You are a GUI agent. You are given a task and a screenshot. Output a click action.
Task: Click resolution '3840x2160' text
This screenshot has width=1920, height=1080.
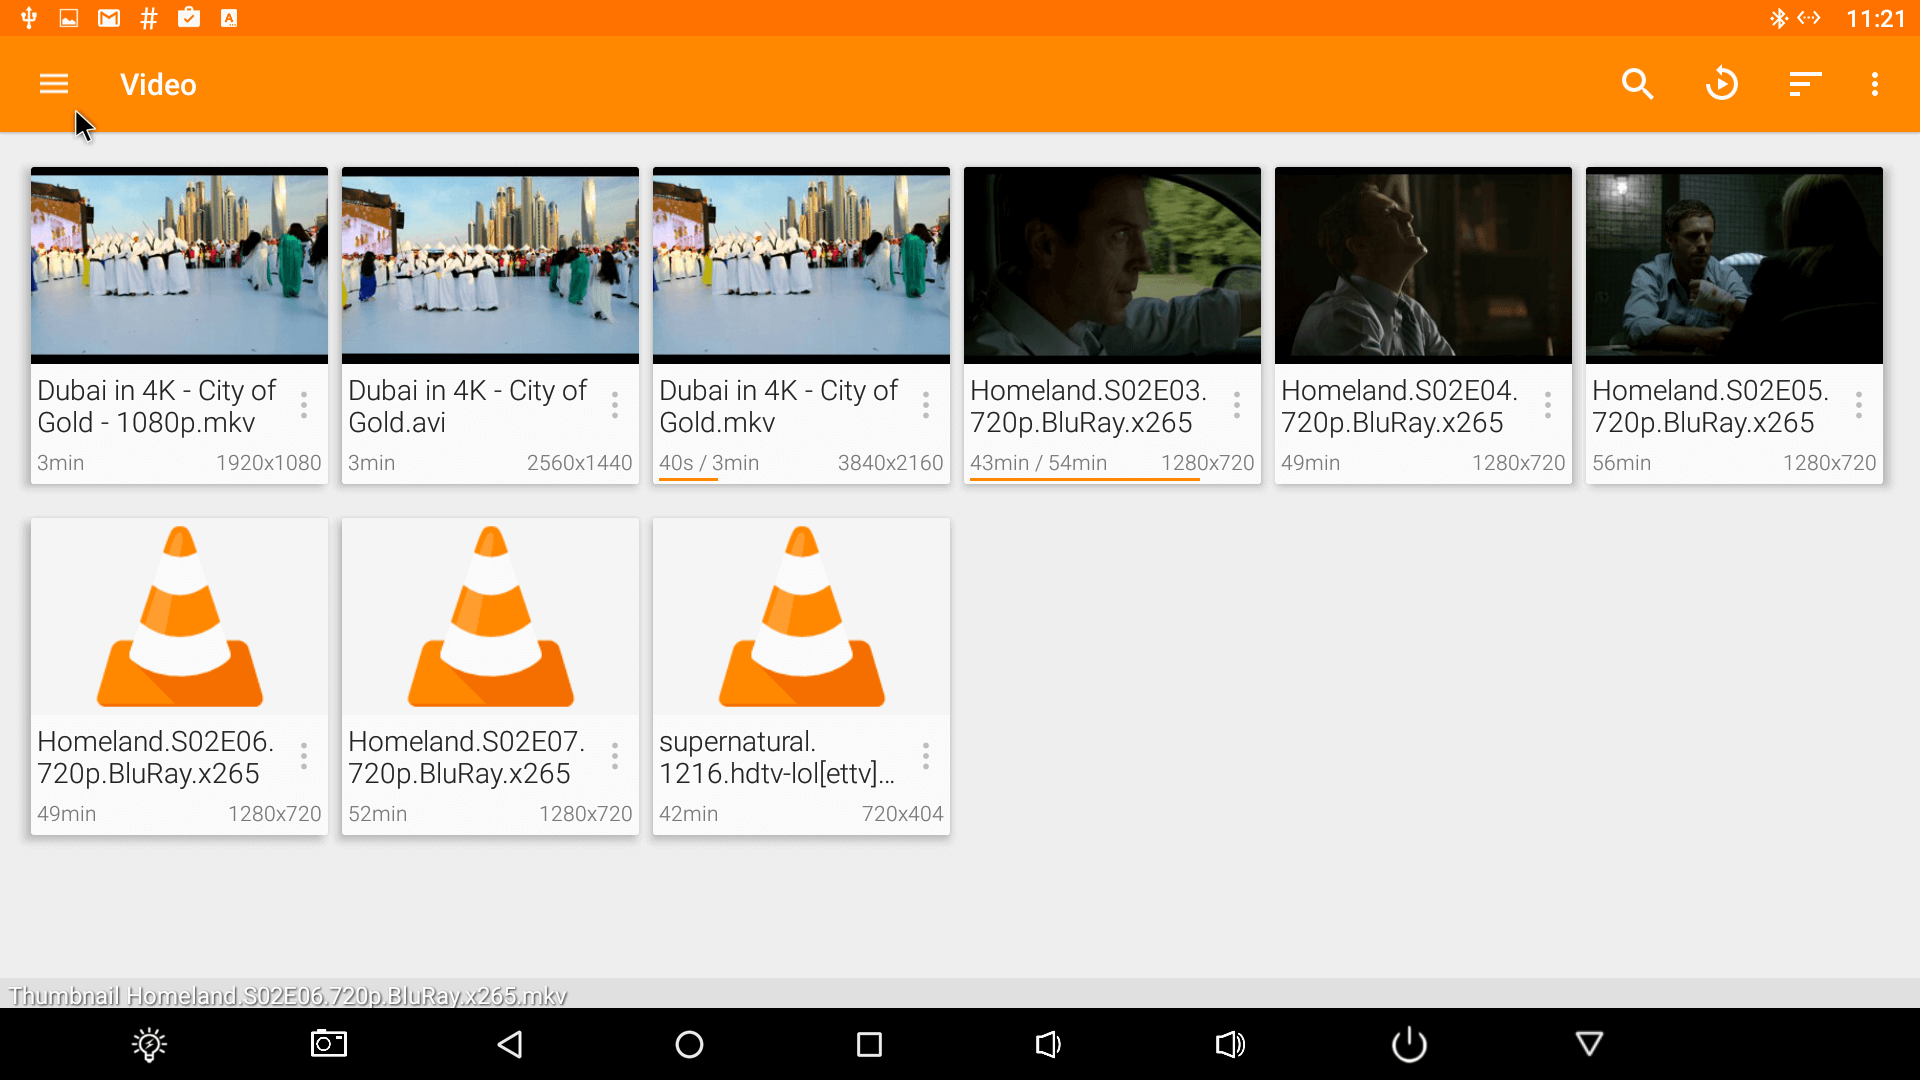click(x=890, y=463)
